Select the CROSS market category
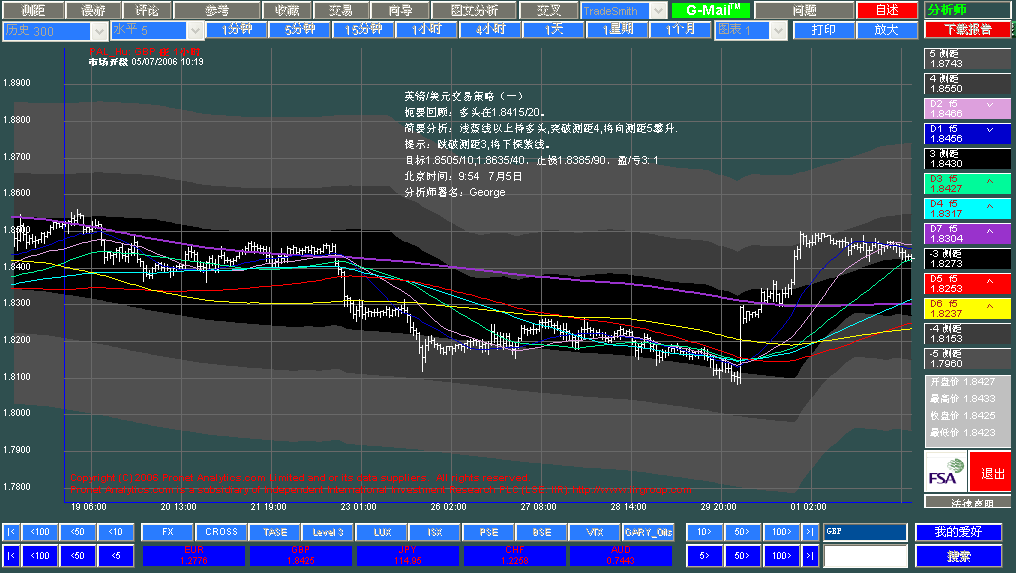1016x573 pixels. tap(221, 532)
